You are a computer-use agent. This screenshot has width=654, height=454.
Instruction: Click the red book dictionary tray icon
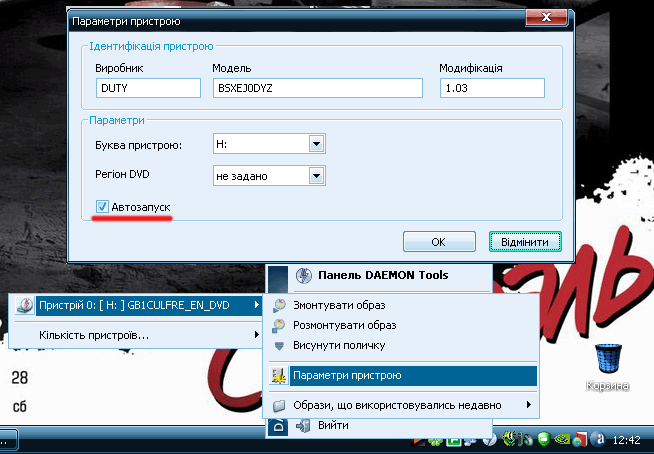pyautogui.click(x=581, y=439)
